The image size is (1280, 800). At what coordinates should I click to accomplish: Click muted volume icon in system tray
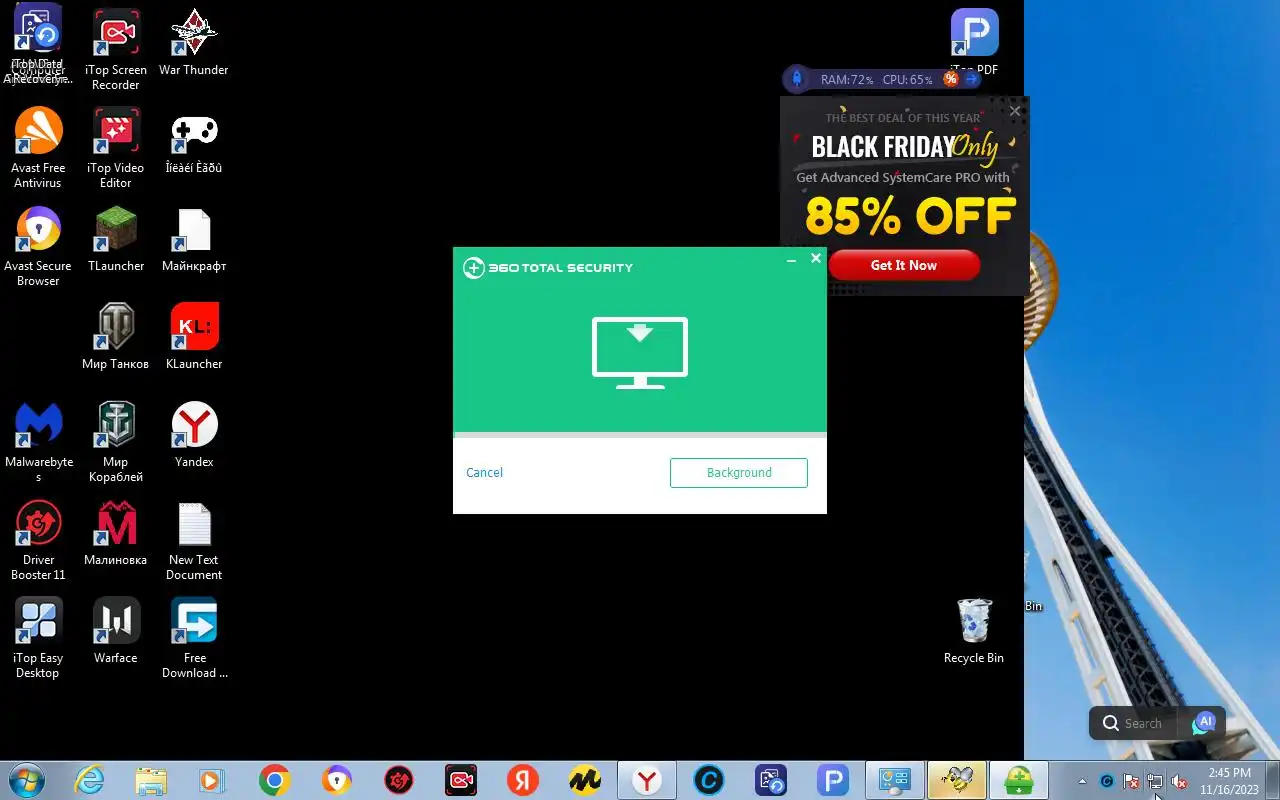pos(1179,781)
